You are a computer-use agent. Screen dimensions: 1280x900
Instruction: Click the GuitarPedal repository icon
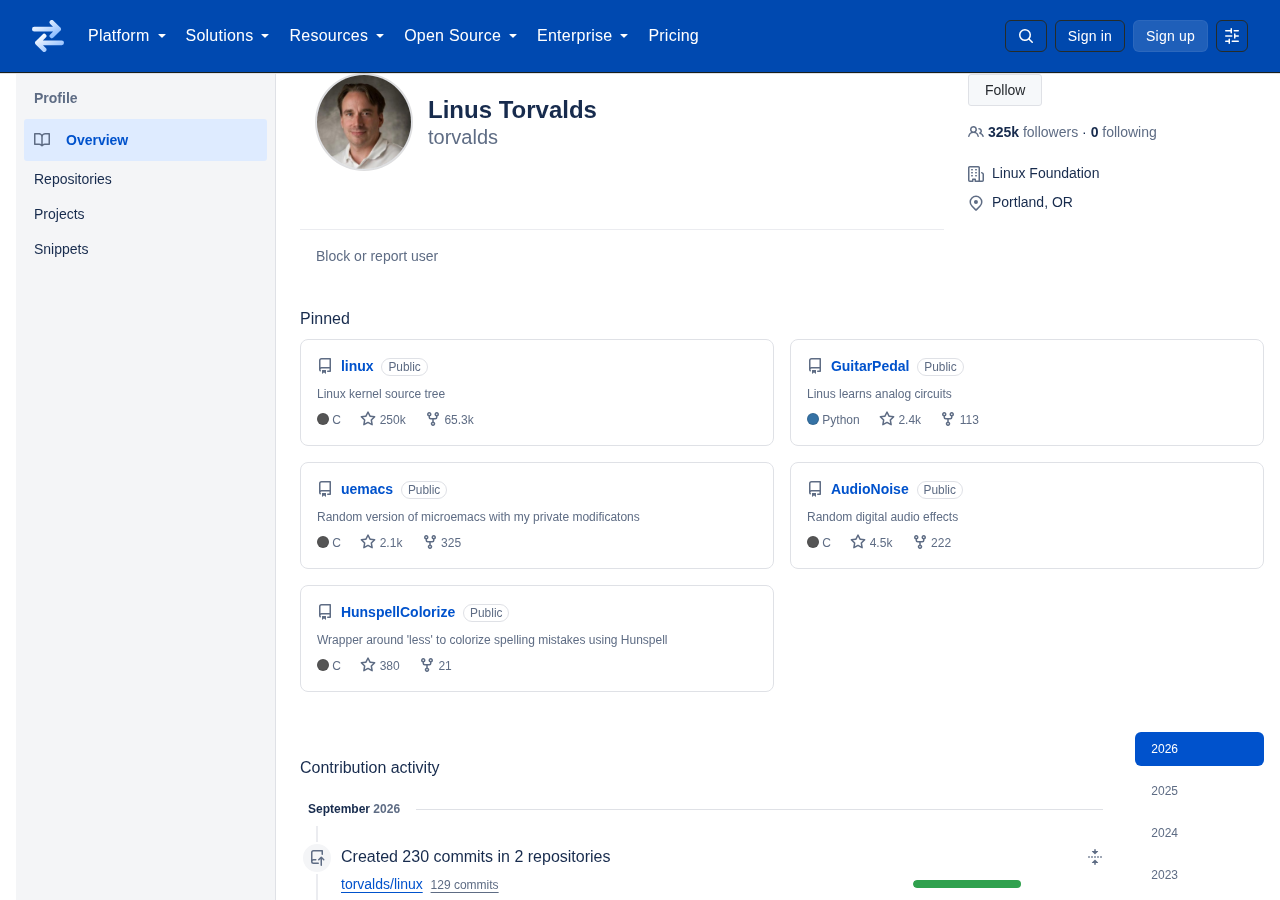(x=815, y=366)
